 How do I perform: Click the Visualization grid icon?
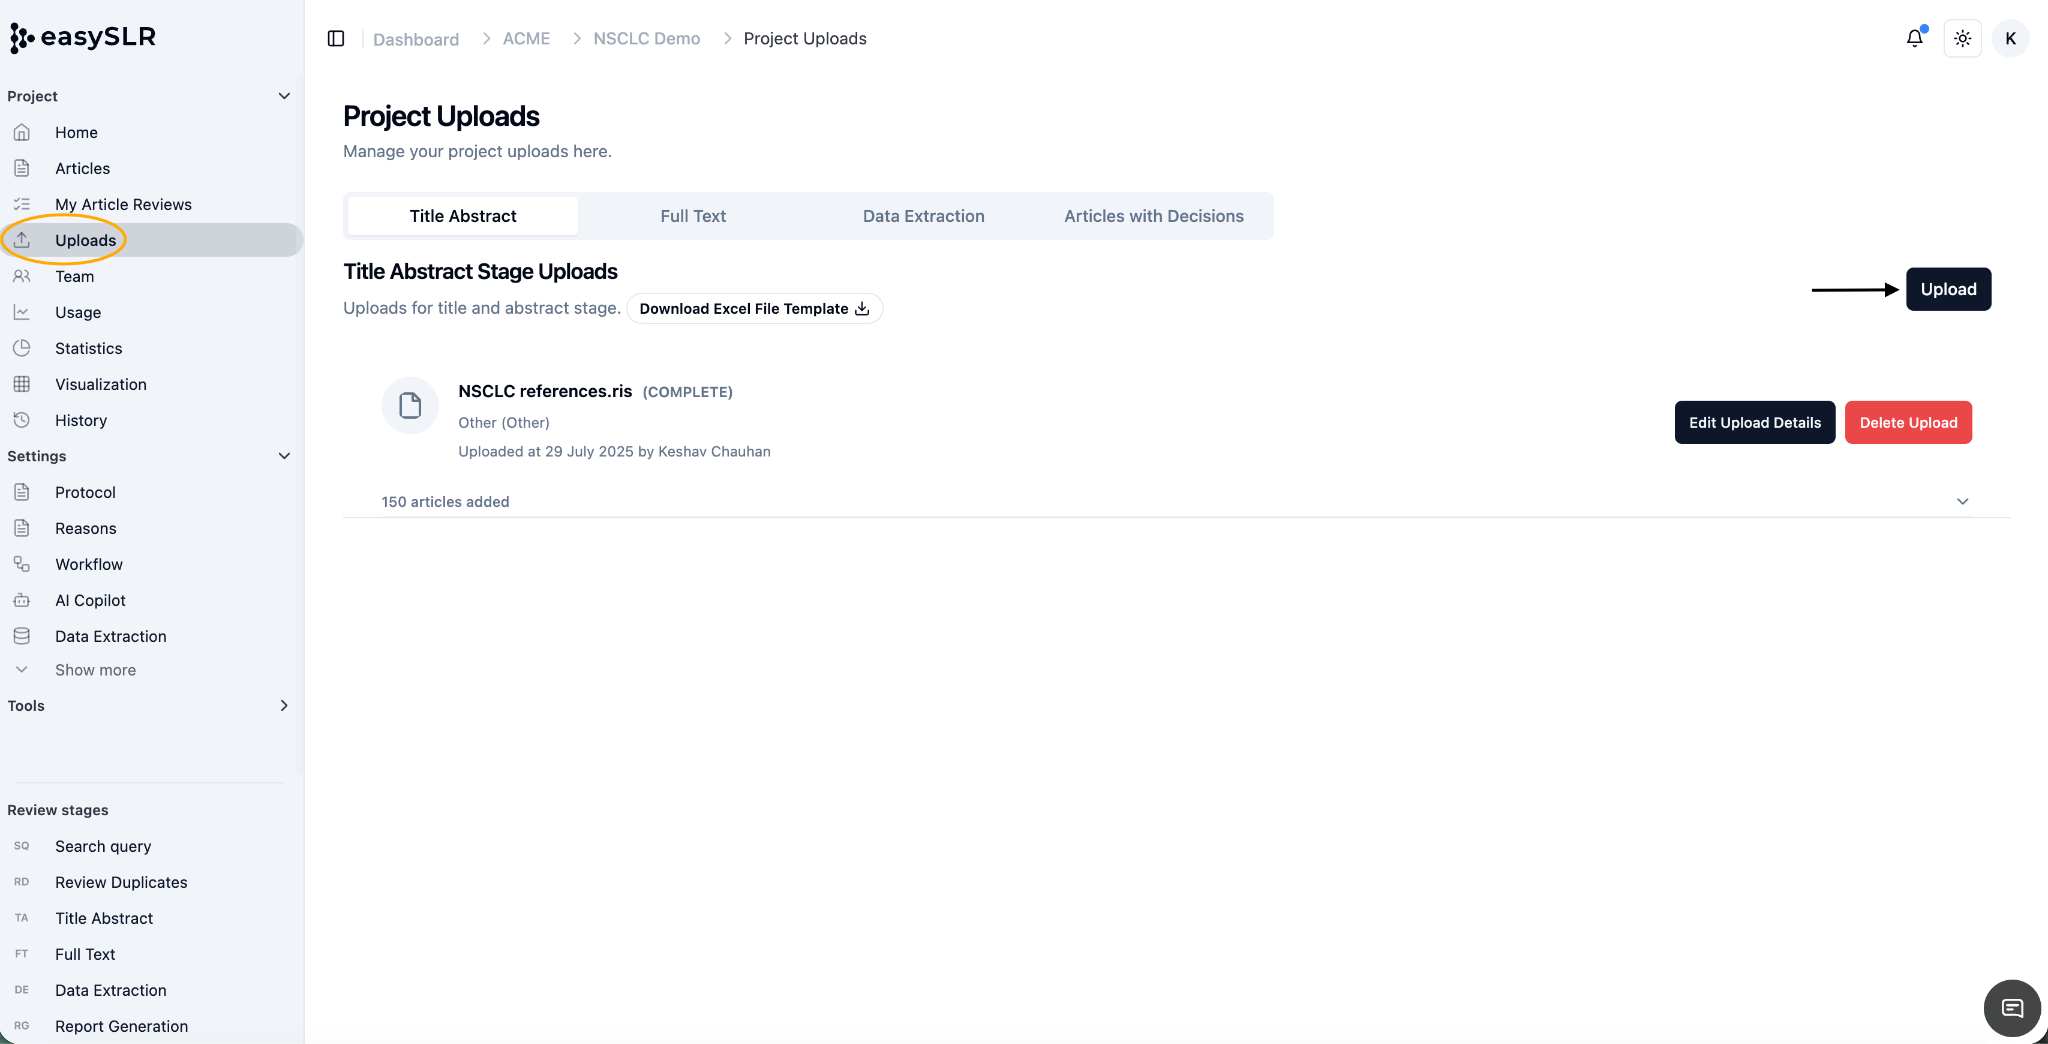(22, 384)
